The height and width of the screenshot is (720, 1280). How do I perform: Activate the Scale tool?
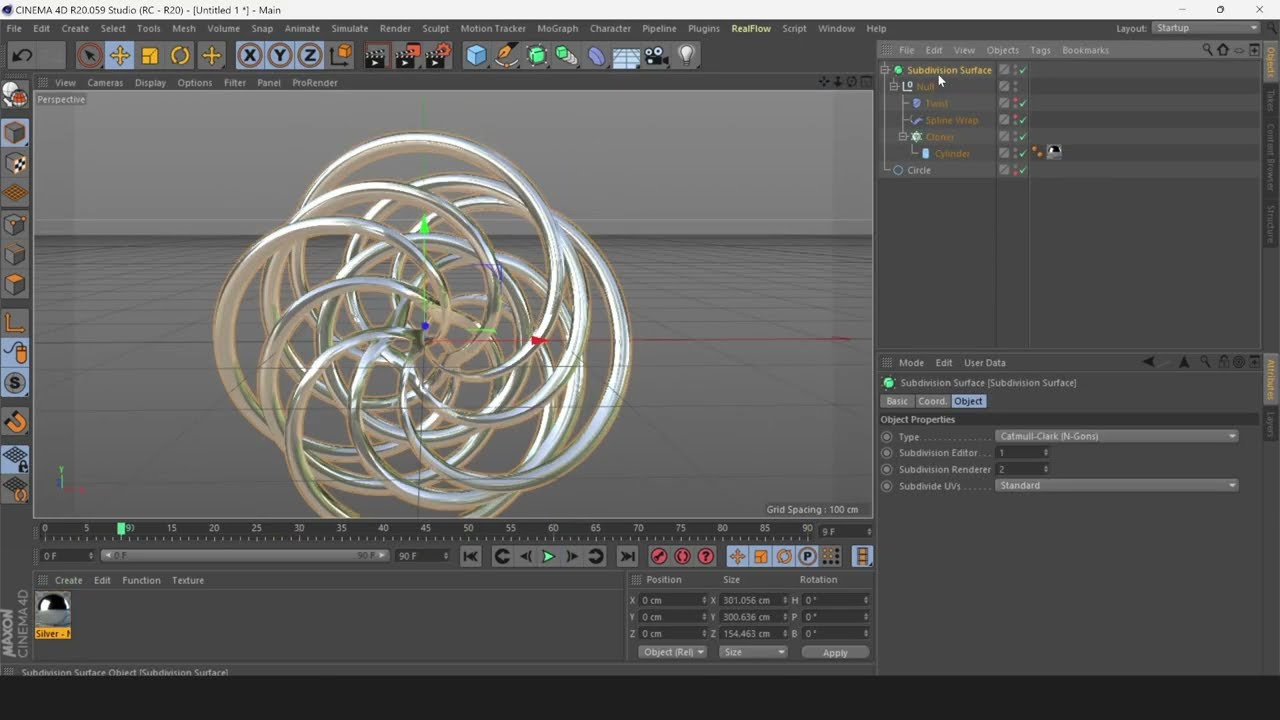(150, 56)
